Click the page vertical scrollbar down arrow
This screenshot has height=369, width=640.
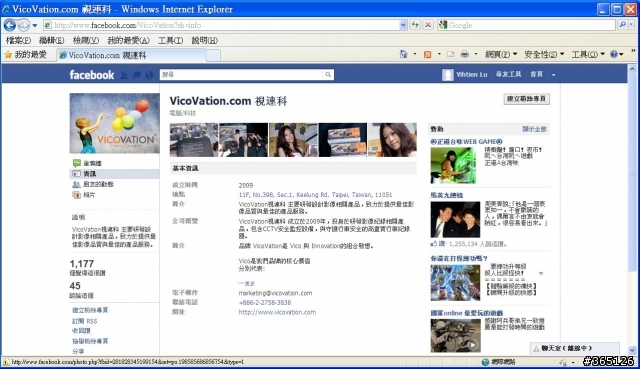pyautogui.click(x=632, y=351)
